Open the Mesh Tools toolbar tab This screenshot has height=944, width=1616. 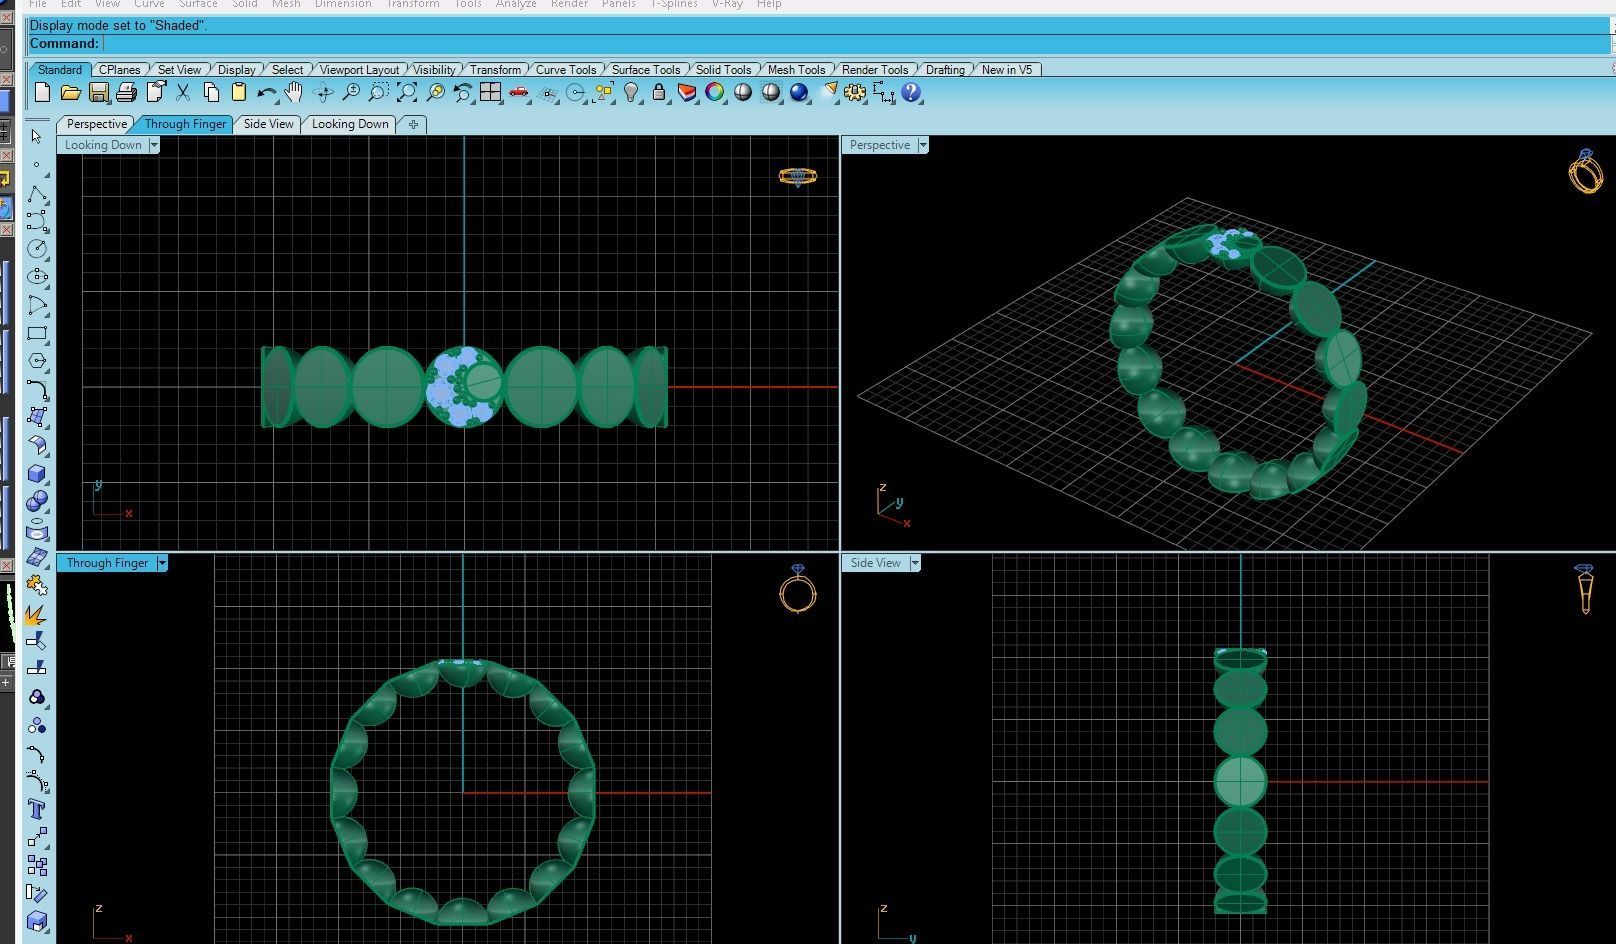pyautogui.click(x=797, y=70)
